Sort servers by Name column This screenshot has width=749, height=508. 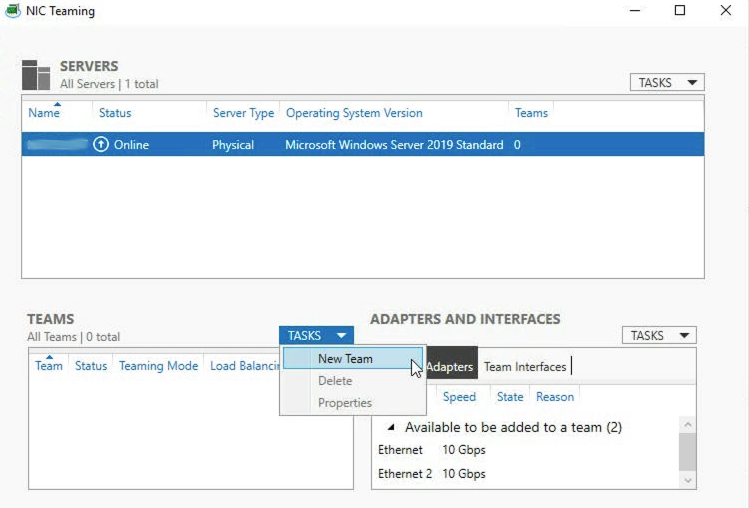coord(44,113)
